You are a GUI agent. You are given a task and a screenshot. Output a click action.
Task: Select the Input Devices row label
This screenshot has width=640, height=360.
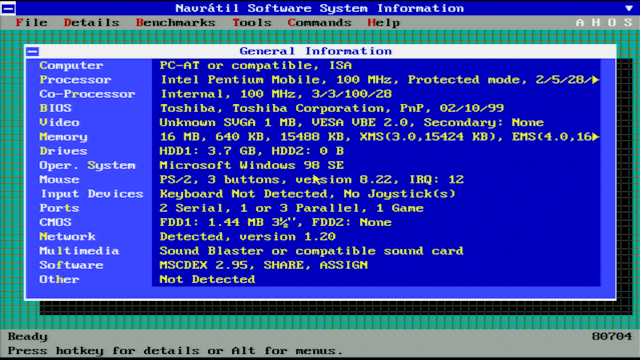[x=91, y=194]
